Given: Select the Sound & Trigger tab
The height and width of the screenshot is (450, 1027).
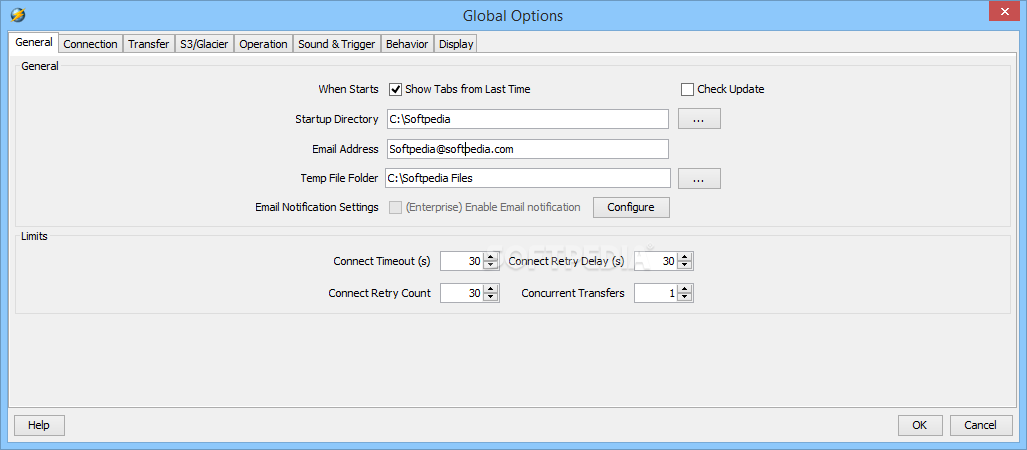Looking at the screenshot, I should [336, 44].
